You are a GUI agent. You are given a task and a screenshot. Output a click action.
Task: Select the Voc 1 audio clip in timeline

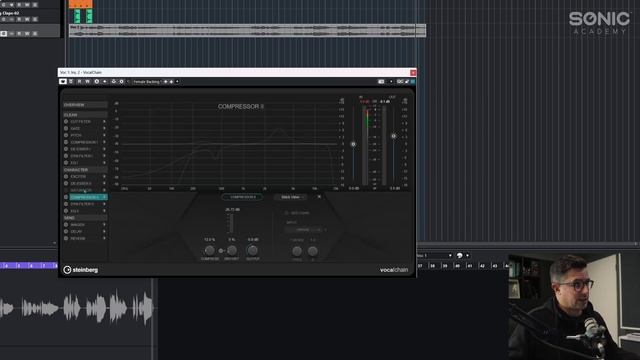pos(247,31)
